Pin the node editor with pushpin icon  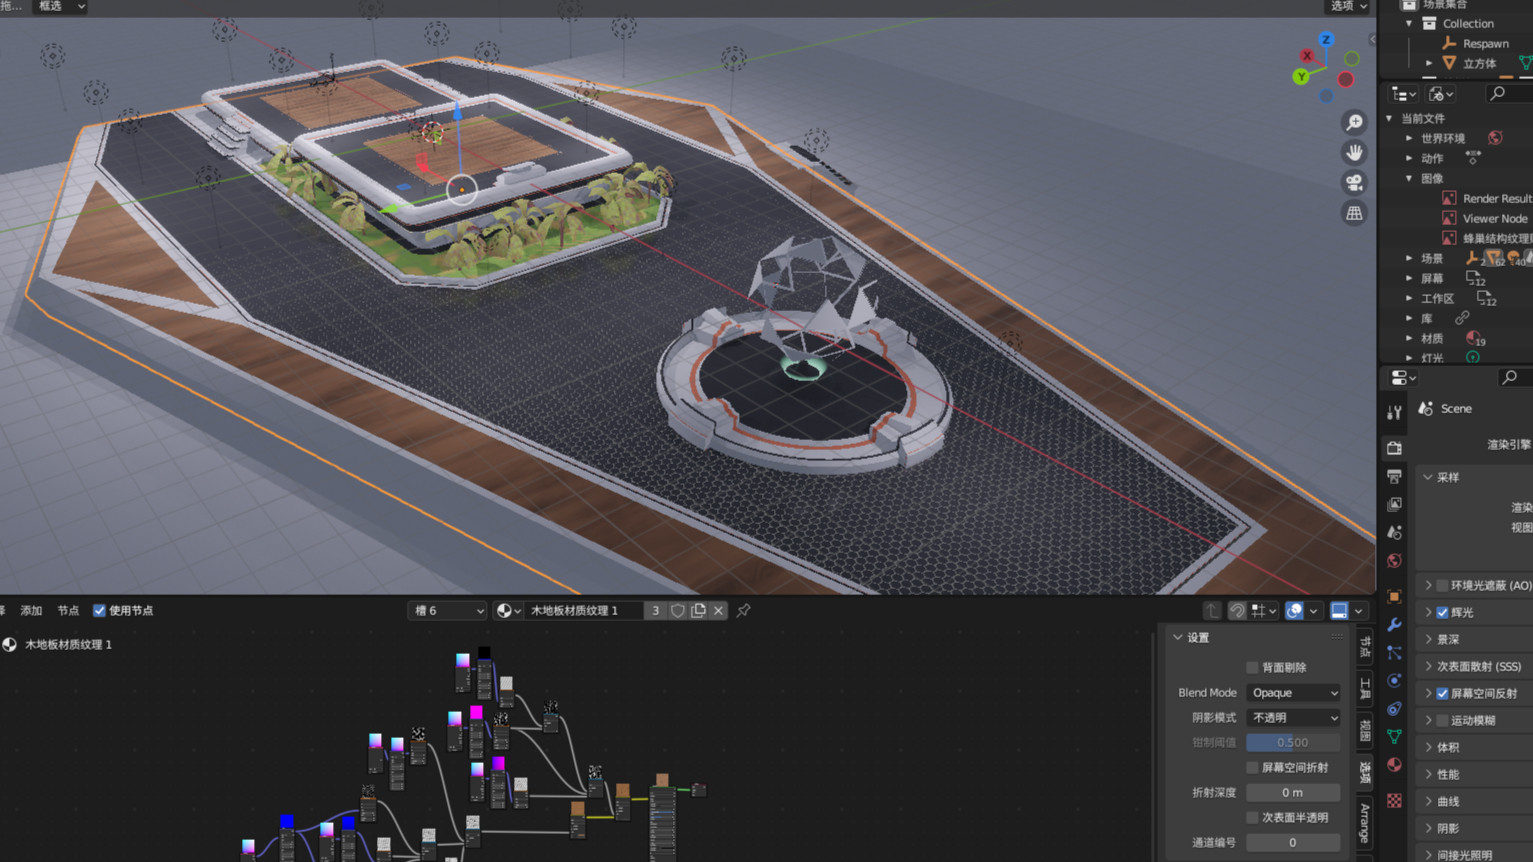pyautogui.click(x=743, y=611)
